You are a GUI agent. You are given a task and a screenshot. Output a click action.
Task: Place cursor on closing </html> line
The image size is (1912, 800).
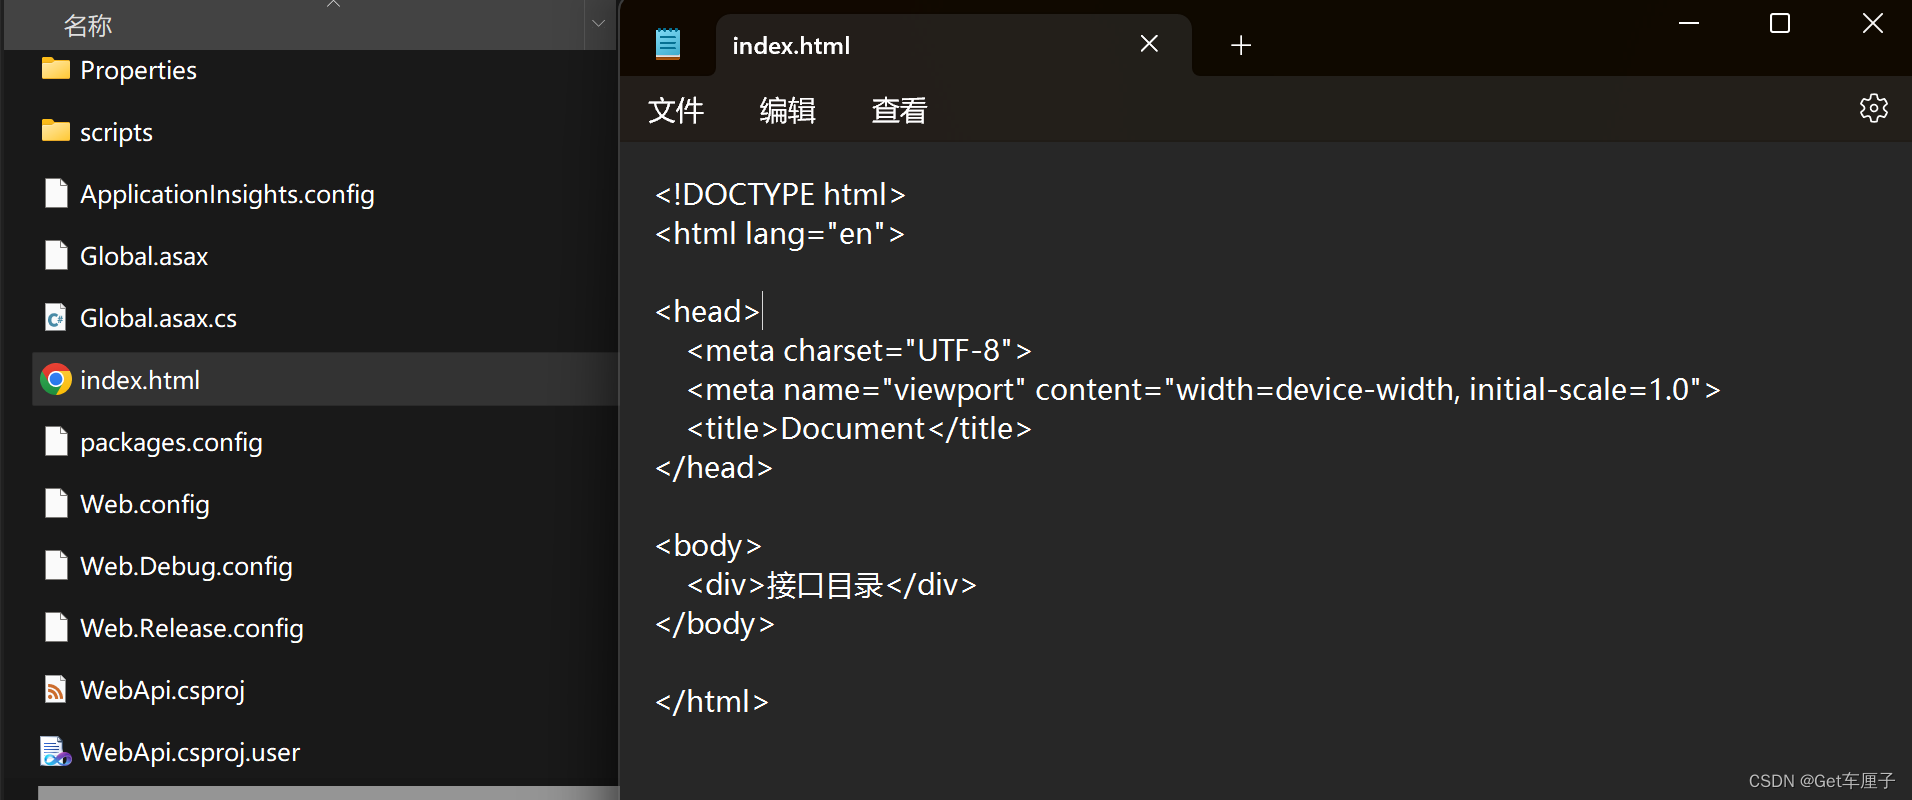click(x=712, y=701)
